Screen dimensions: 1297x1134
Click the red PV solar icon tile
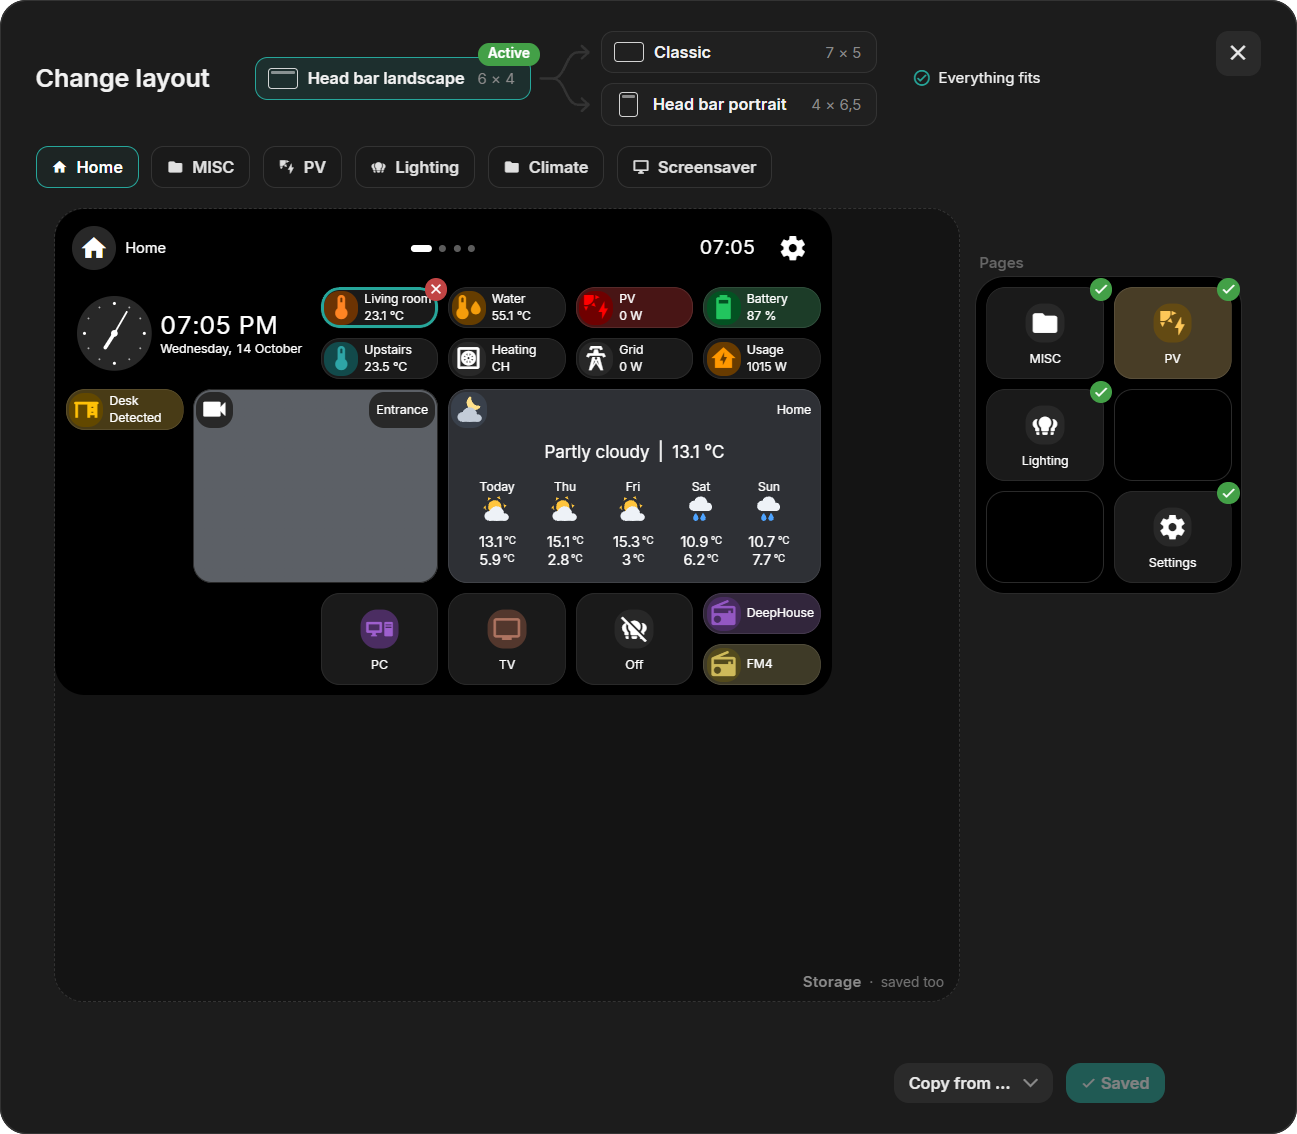coord(596,307)
